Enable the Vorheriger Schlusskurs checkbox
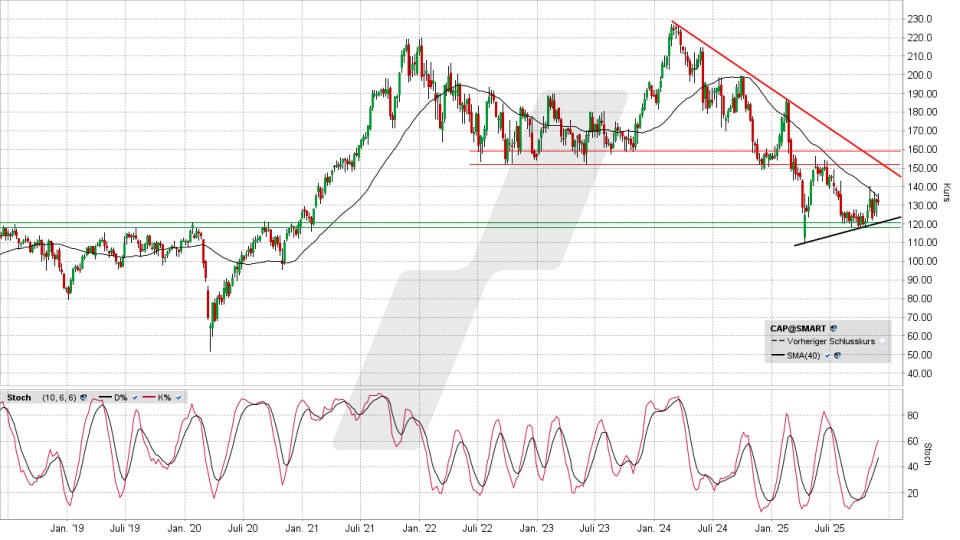 point(881,342)
